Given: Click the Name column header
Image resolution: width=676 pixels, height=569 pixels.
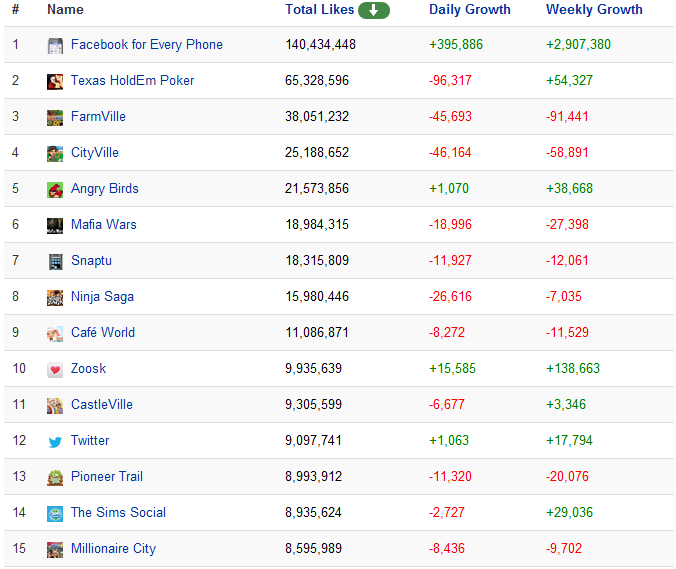Looking at the screenshot, I should pyautogui.click(x=65, y=9).
